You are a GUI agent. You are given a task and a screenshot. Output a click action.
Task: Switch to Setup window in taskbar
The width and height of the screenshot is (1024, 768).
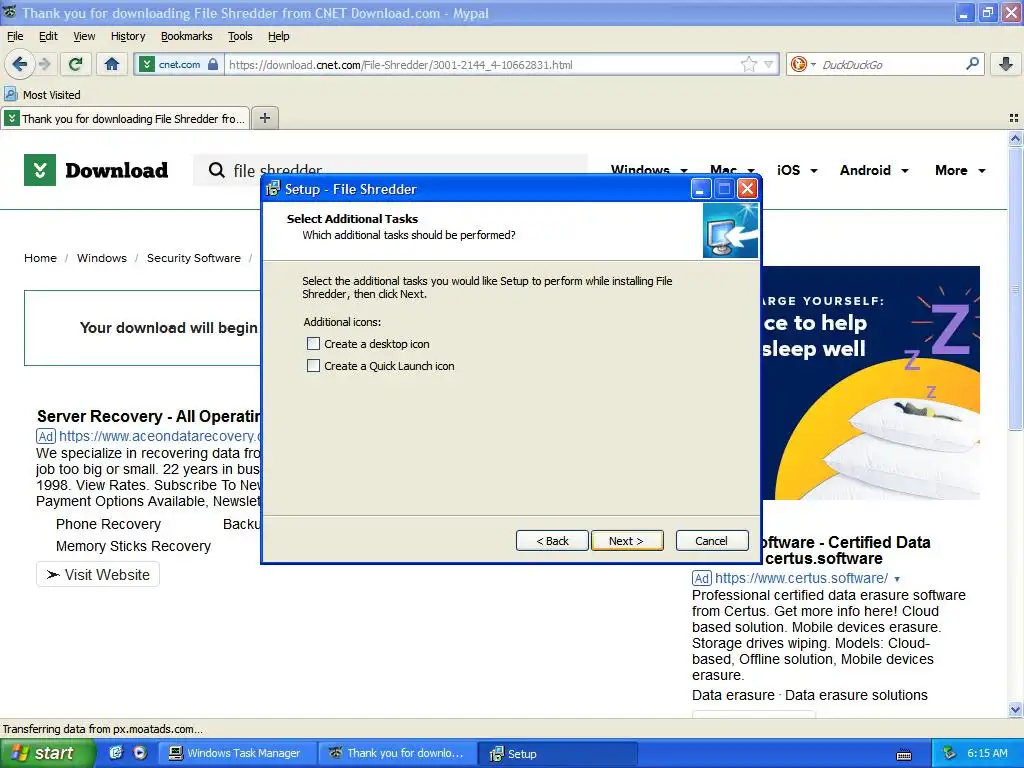[557, 754]
